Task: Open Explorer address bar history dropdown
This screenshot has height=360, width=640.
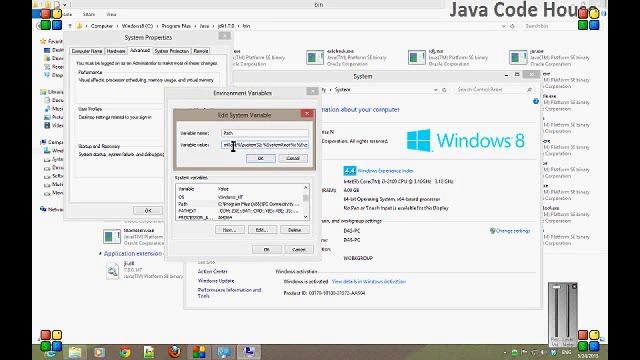Action: point(504,26)
